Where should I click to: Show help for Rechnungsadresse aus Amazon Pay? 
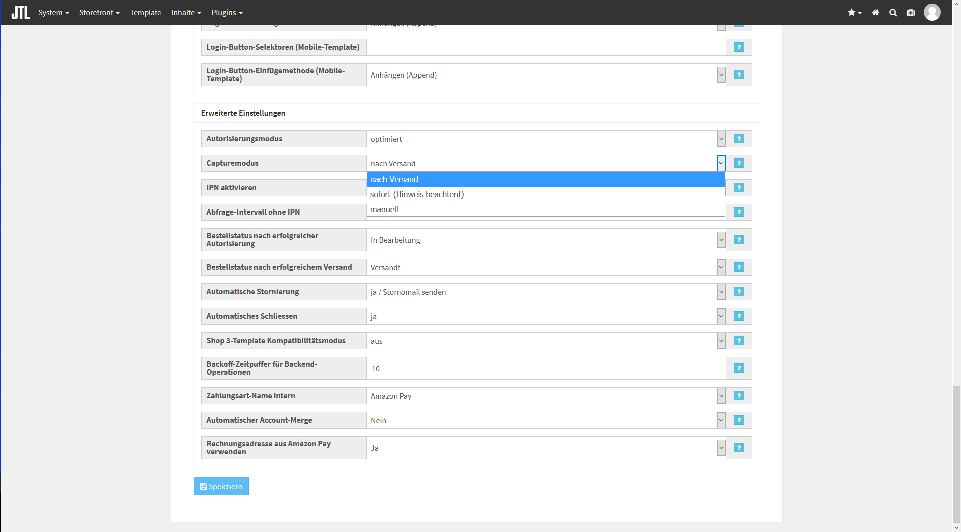click(739, 448)
